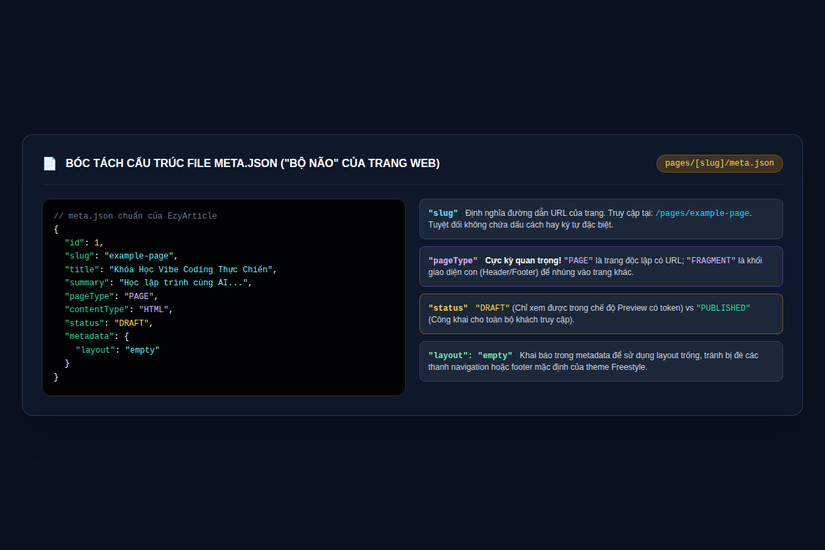Click the code line "pageType": "PAGE"
Screen dimensions: 825x550
click(111, 296)
